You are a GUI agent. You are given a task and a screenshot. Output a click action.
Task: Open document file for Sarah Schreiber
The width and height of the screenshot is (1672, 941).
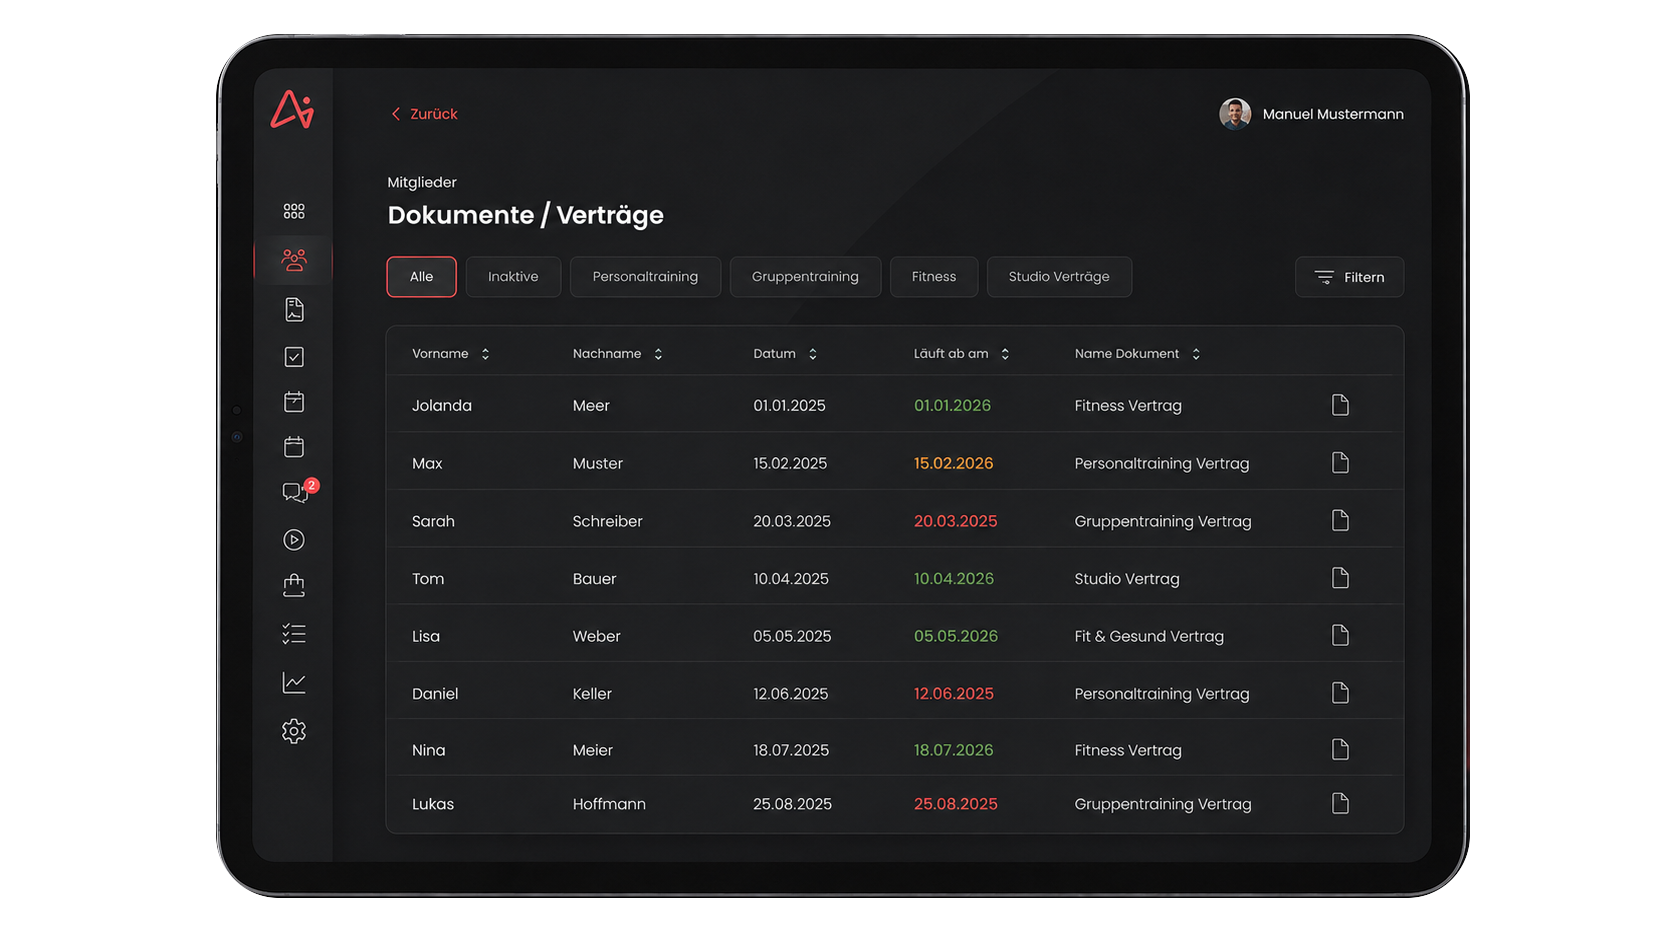point(1340,521)
